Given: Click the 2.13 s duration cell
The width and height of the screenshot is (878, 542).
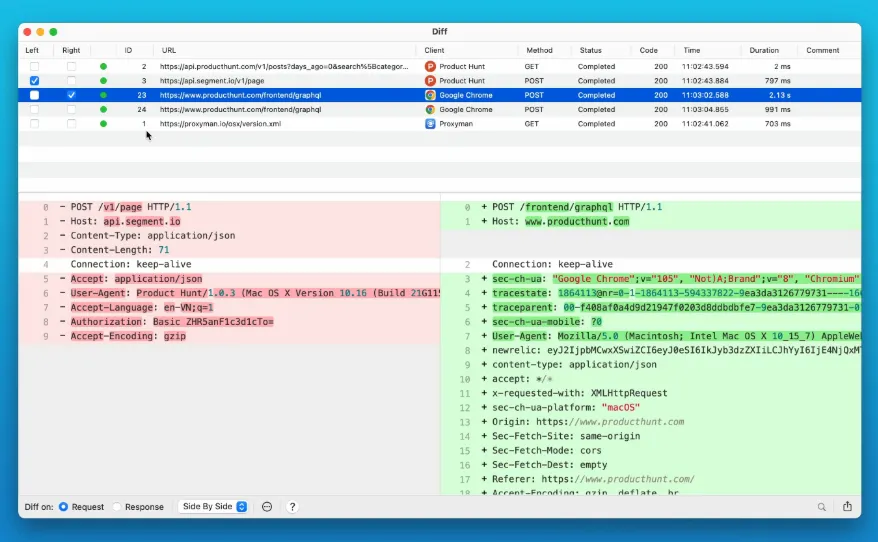Looking at the screenshot, I should point(779,95).
